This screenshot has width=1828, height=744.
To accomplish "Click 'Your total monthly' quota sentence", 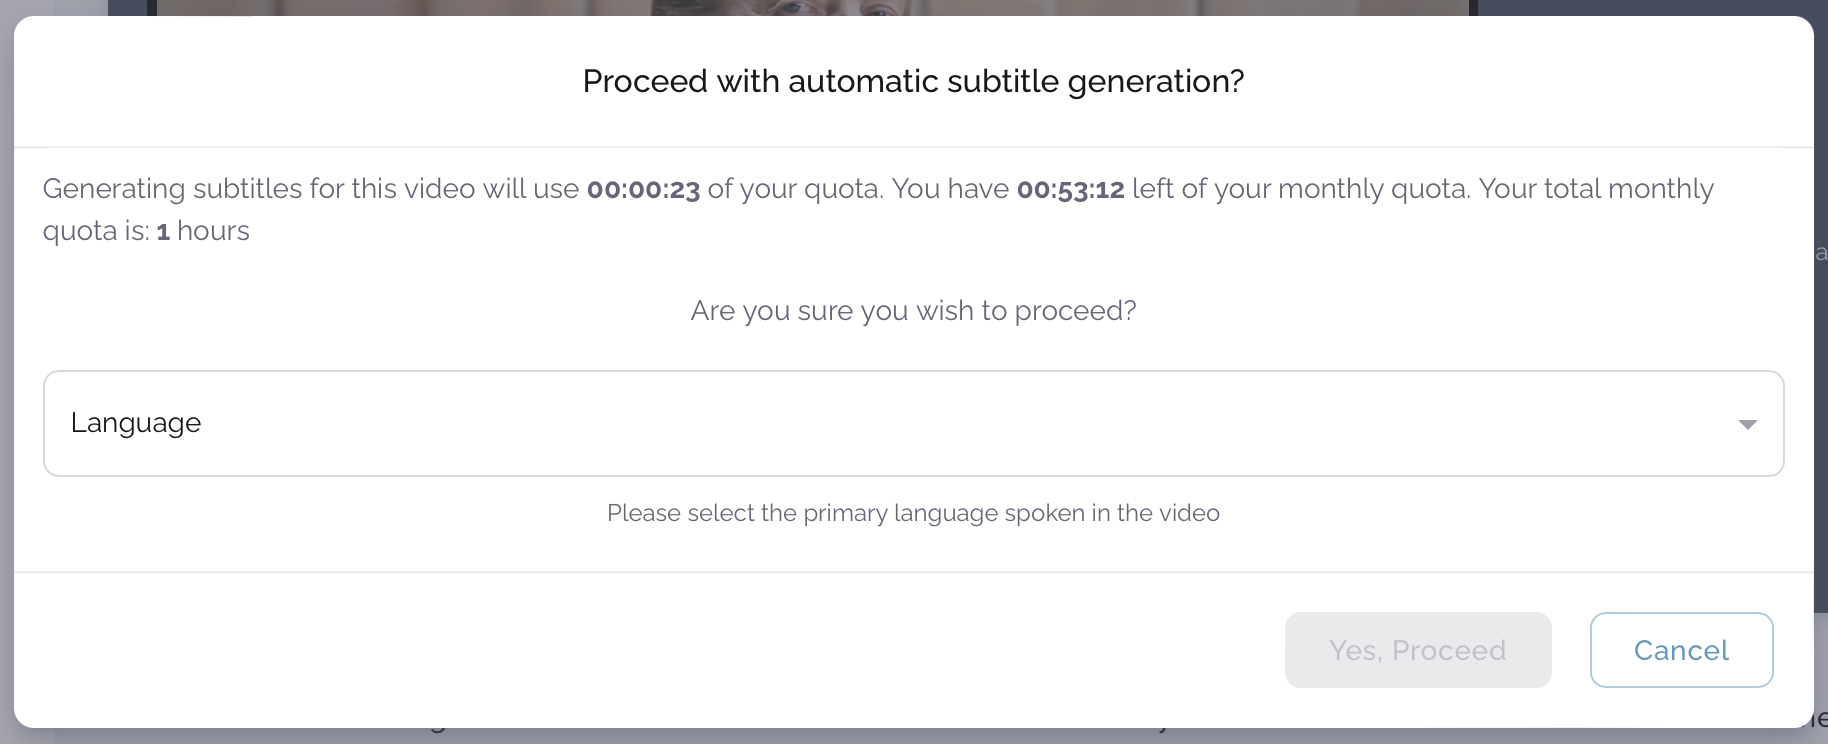I will pos(1596,189).
